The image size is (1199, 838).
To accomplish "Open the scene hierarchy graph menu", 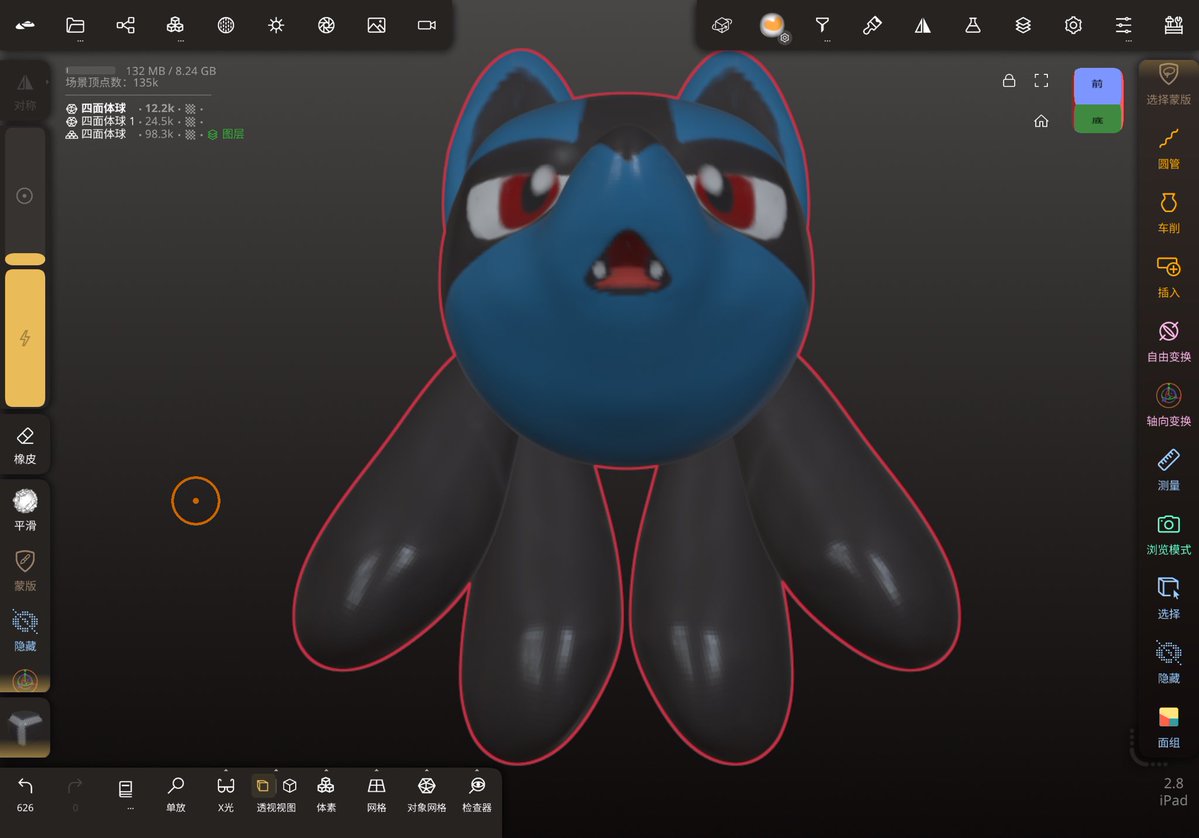I will [125, 25].
